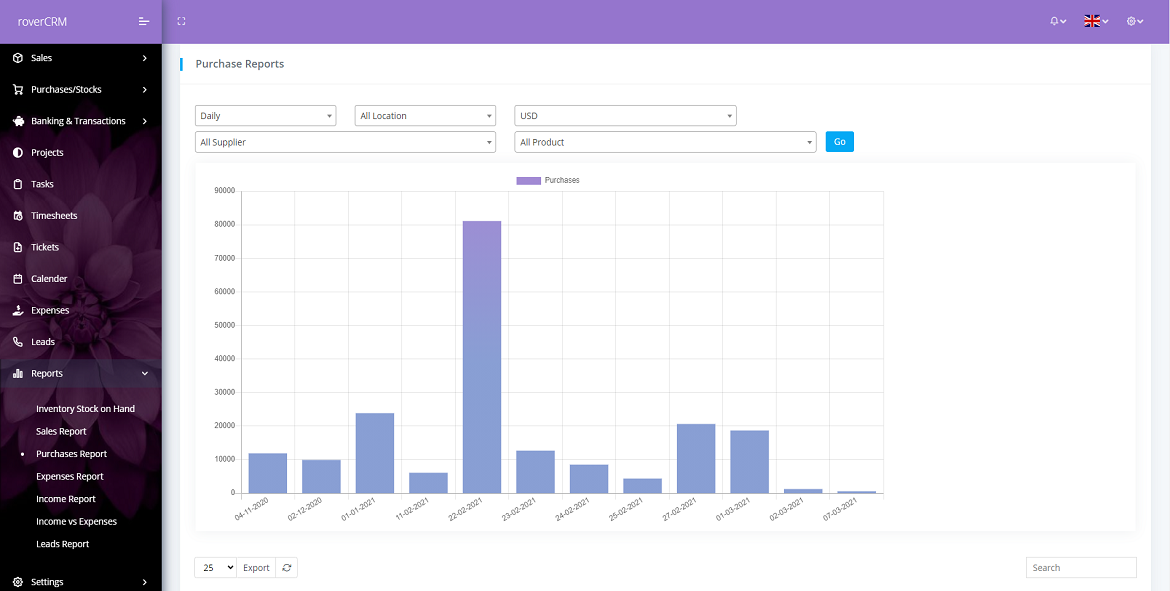The width and height of the screenshot is (1170, 591).
Task: Open the All Supplier dropdown
Action: pos(345,142)
